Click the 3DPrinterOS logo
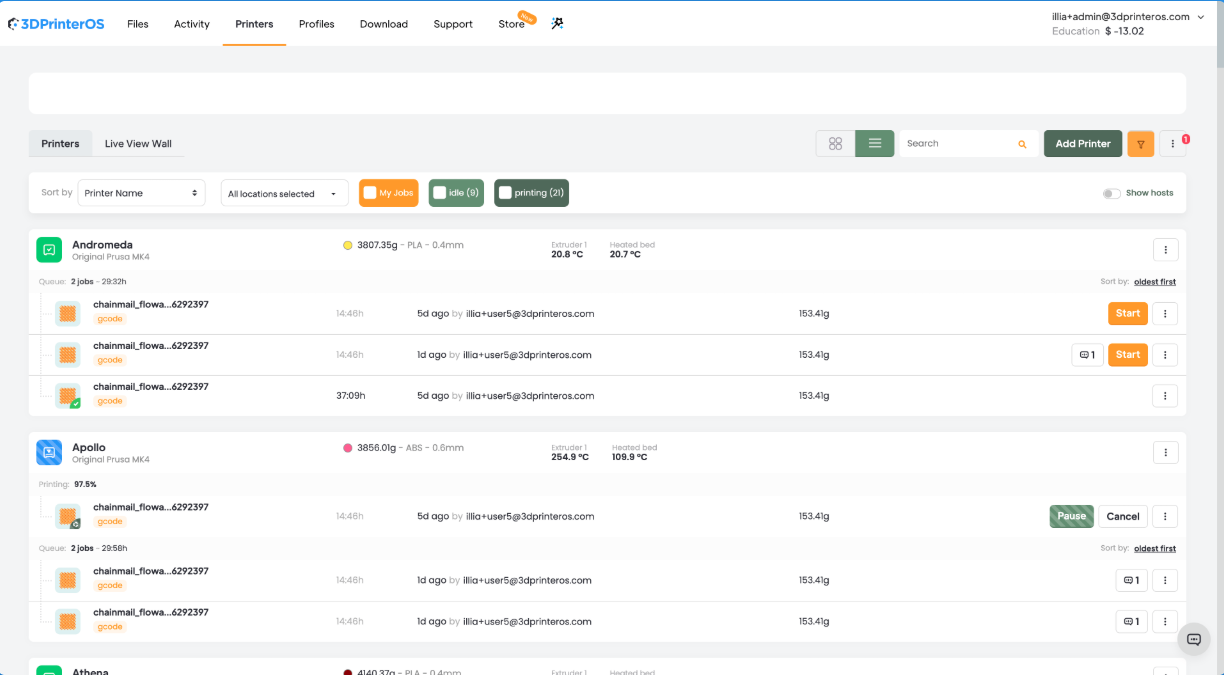 point(54,23)
